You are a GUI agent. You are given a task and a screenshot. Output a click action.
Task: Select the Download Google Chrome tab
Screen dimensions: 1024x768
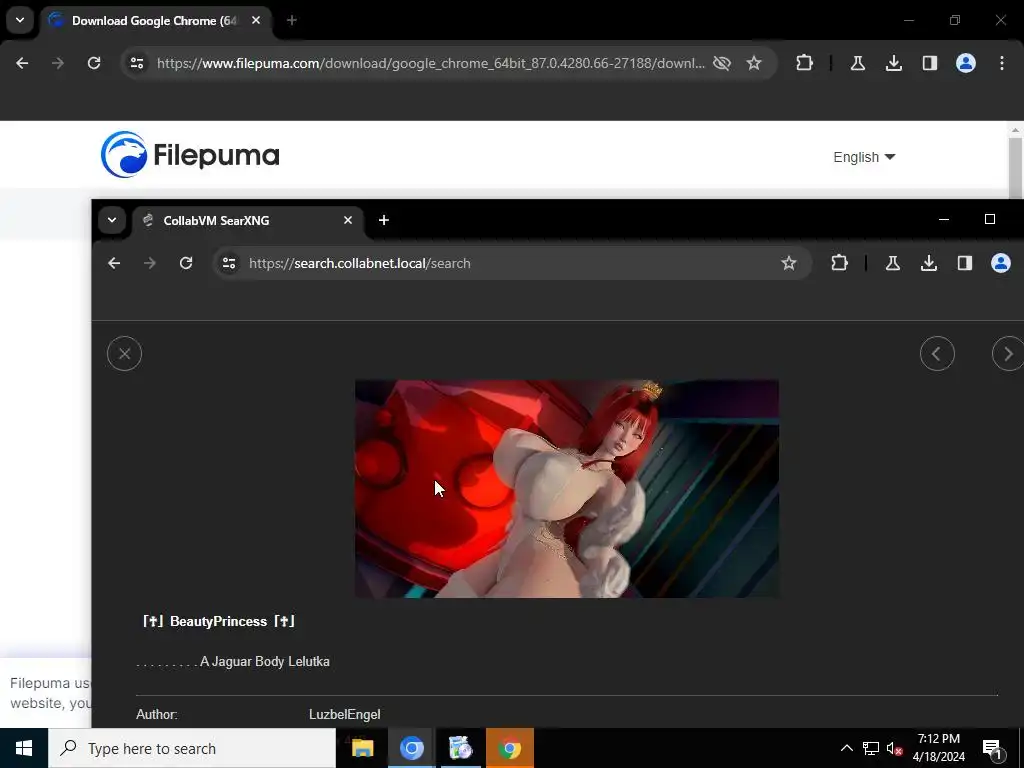coord(155,21)
